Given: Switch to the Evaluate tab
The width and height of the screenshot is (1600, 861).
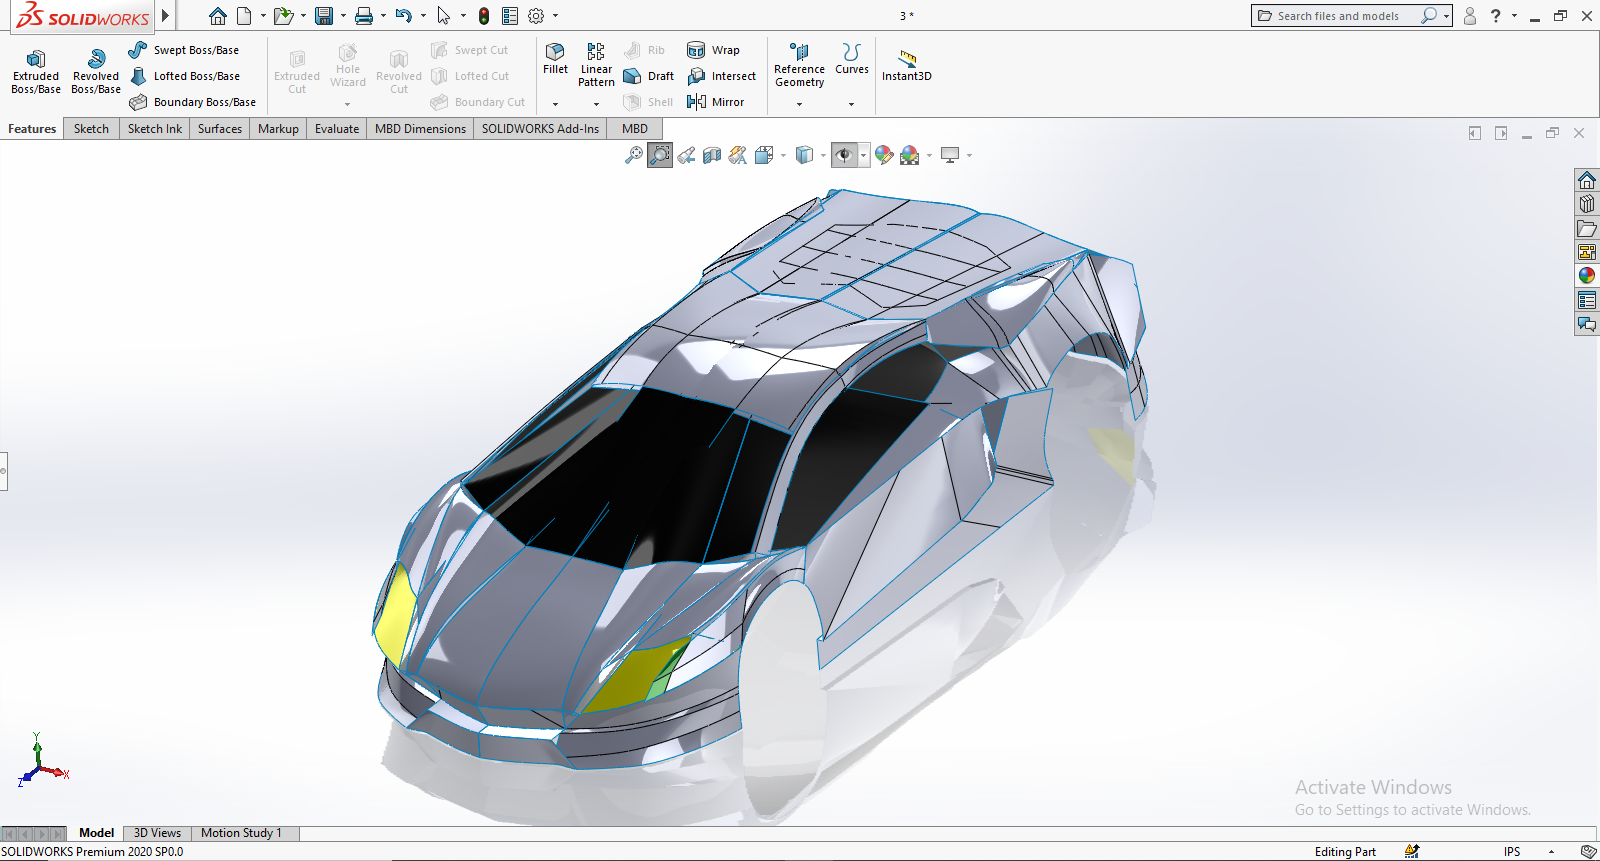Looking at the screenshot, I should click(x=337, y=129).
